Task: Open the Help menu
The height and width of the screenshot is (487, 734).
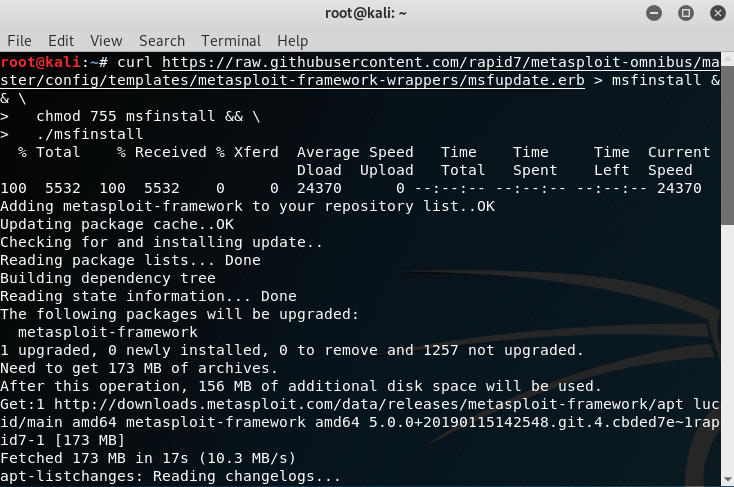Action: (293, 41)
